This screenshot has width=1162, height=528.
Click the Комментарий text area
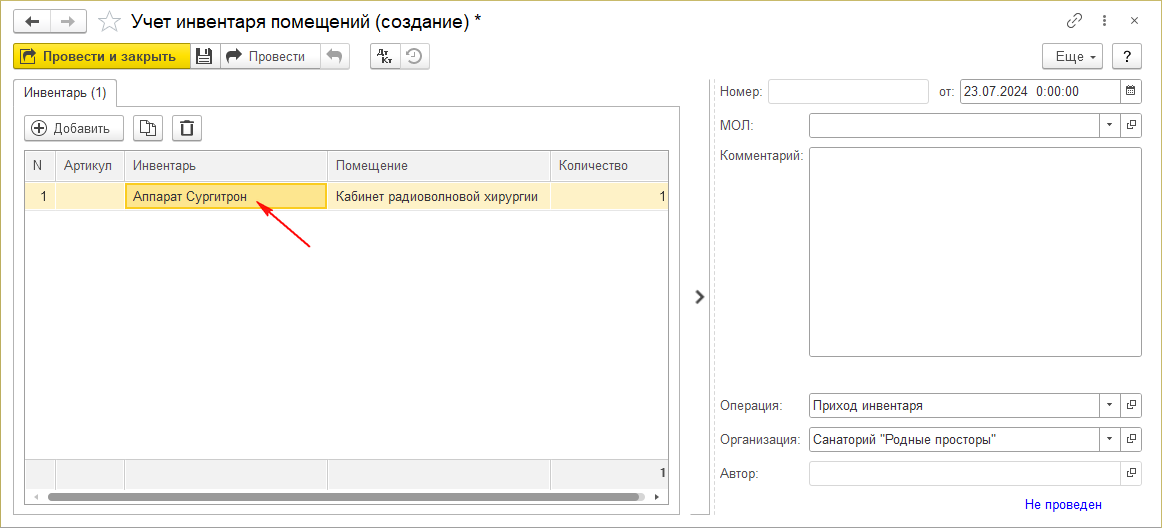pos(974,252)
